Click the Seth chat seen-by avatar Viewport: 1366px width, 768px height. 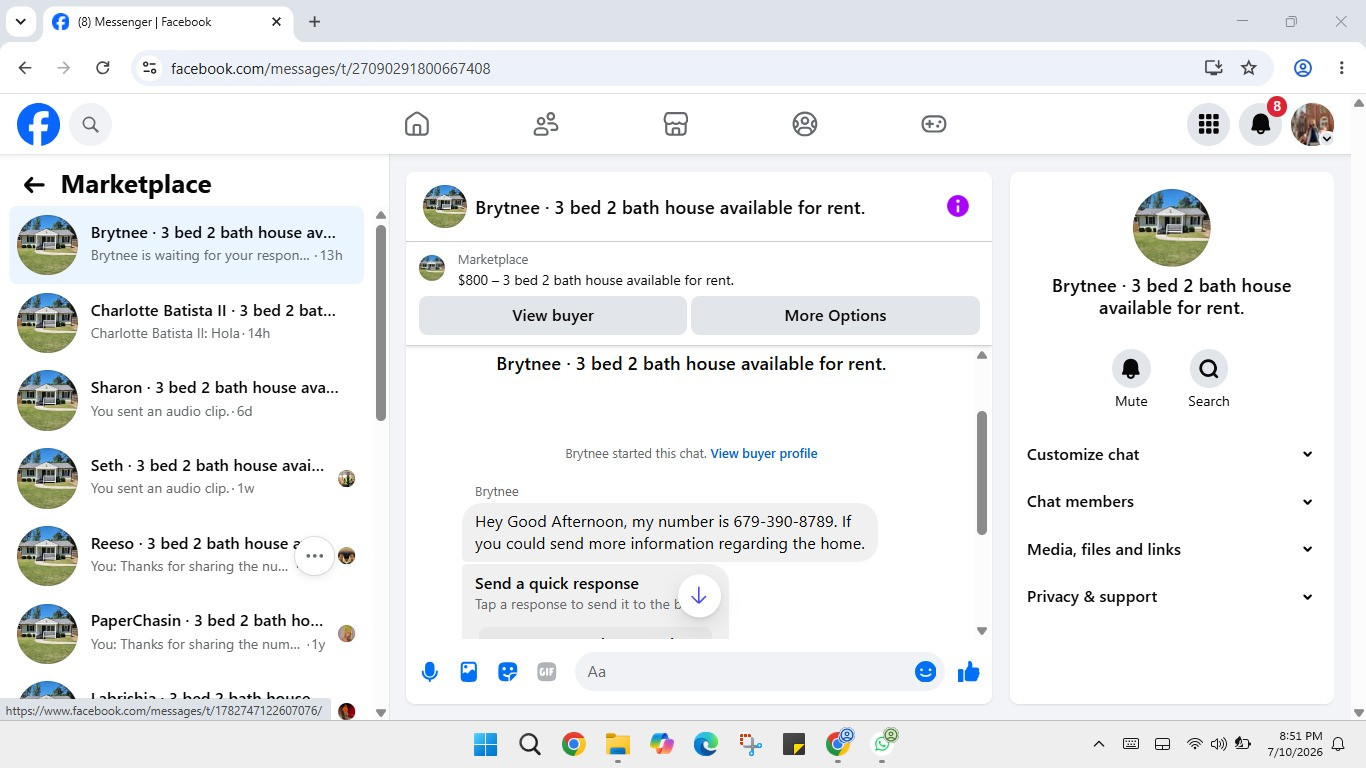coord(347,478)
